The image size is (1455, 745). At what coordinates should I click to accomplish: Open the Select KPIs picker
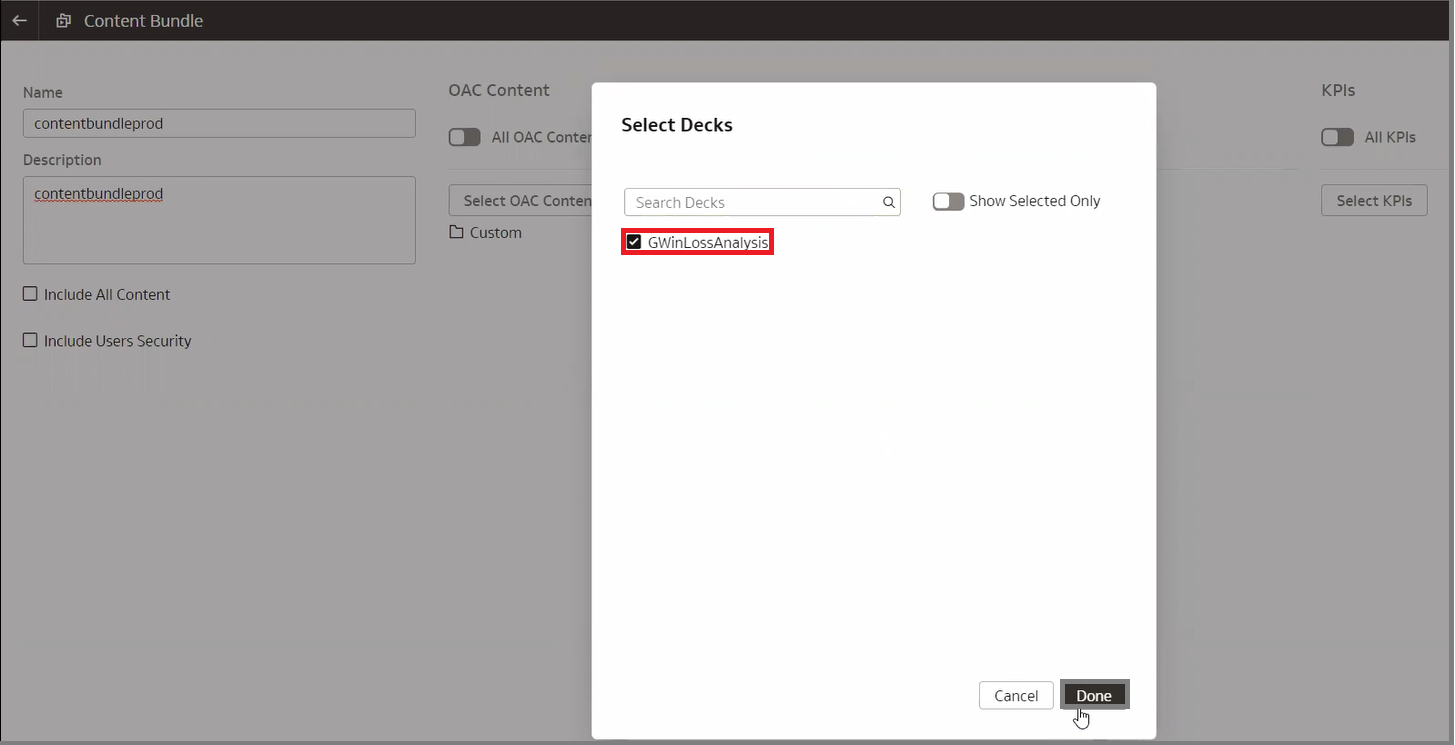1374,200
